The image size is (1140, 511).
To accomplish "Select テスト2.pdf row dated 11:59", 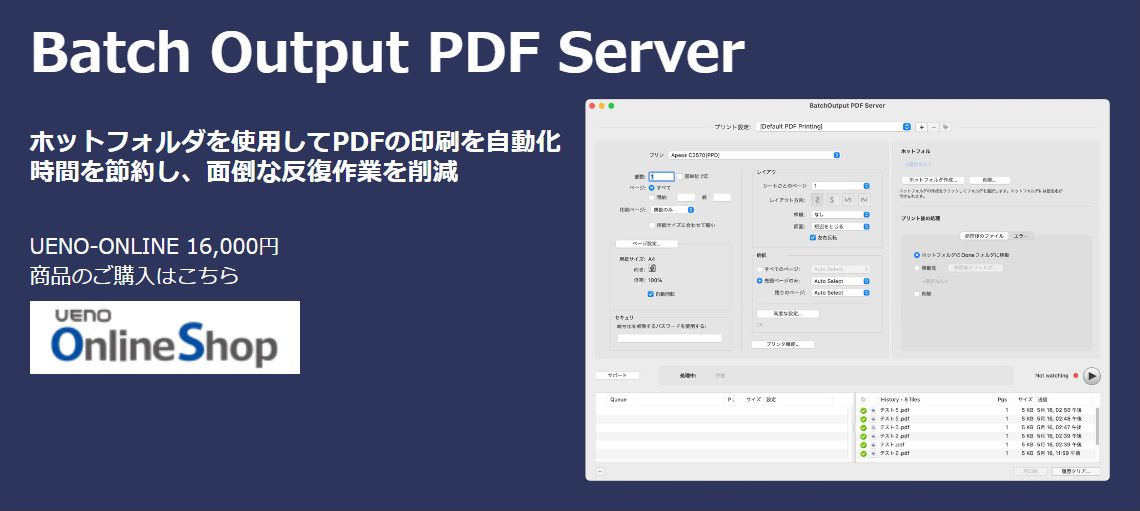I will pos(978,454).
